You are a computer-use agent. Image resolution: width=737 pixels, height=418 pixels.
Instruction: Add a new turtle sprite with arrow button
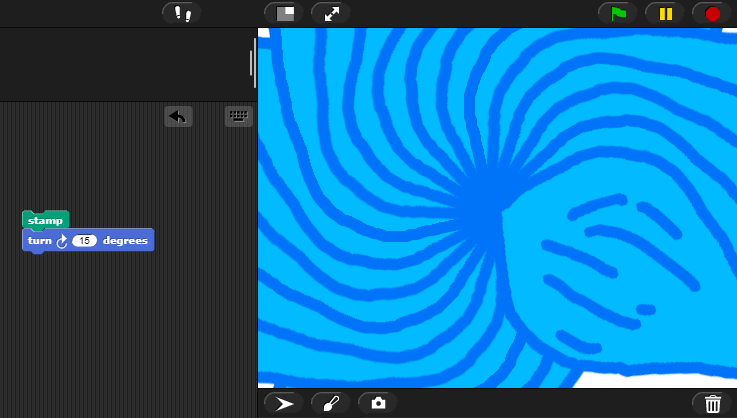(284, 403)
